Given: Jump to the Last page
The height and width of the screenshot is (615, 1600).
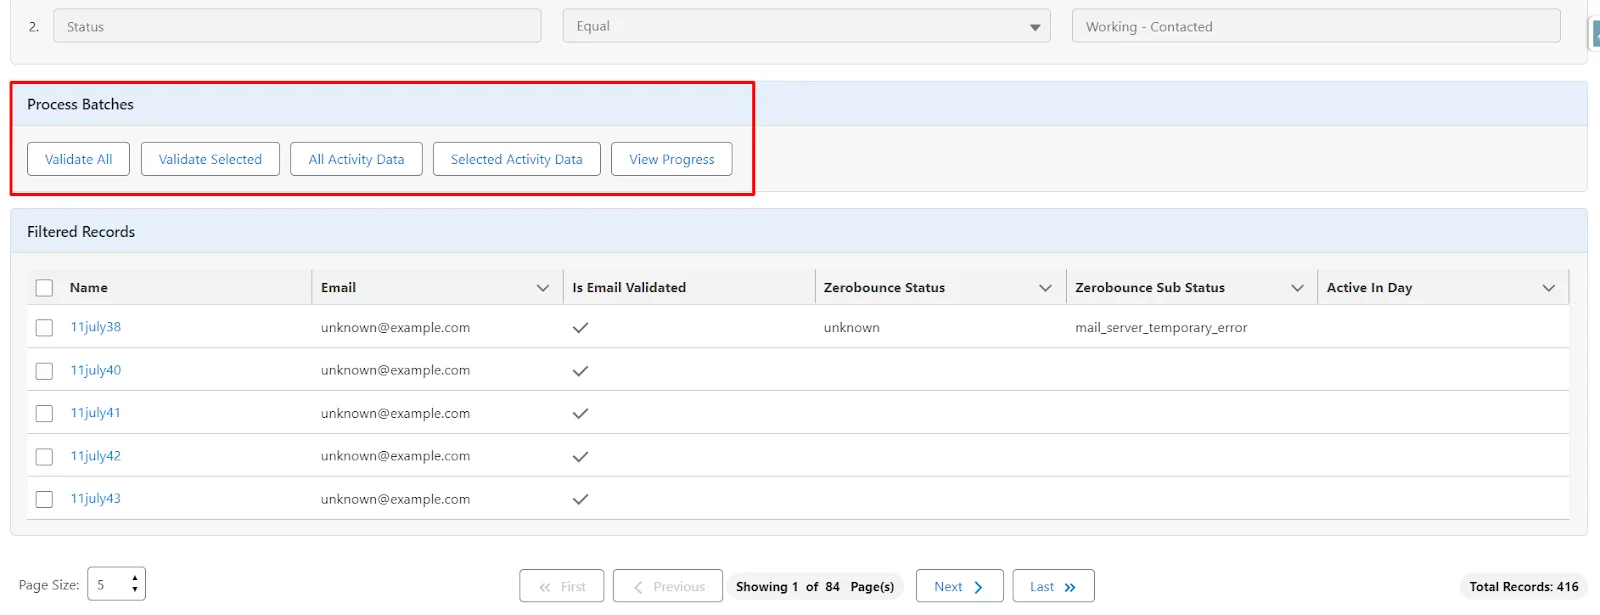Looking at the screenshot, I should point(1053,587).
